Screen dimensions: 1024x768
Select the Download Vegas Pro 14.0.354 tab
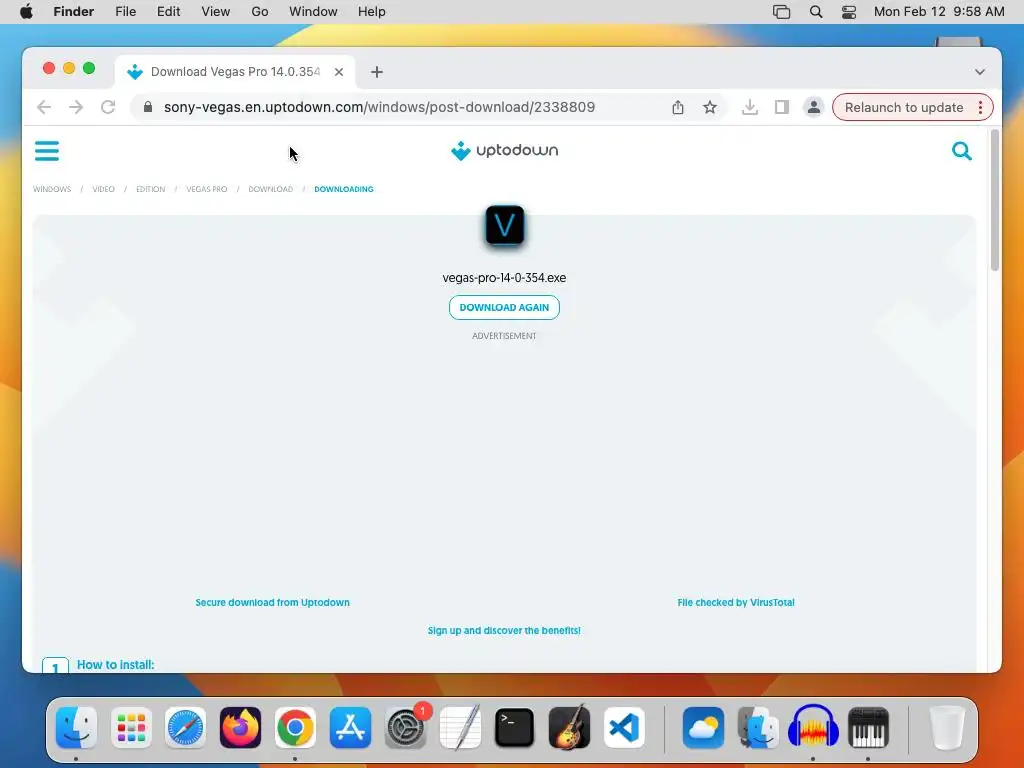235,72
